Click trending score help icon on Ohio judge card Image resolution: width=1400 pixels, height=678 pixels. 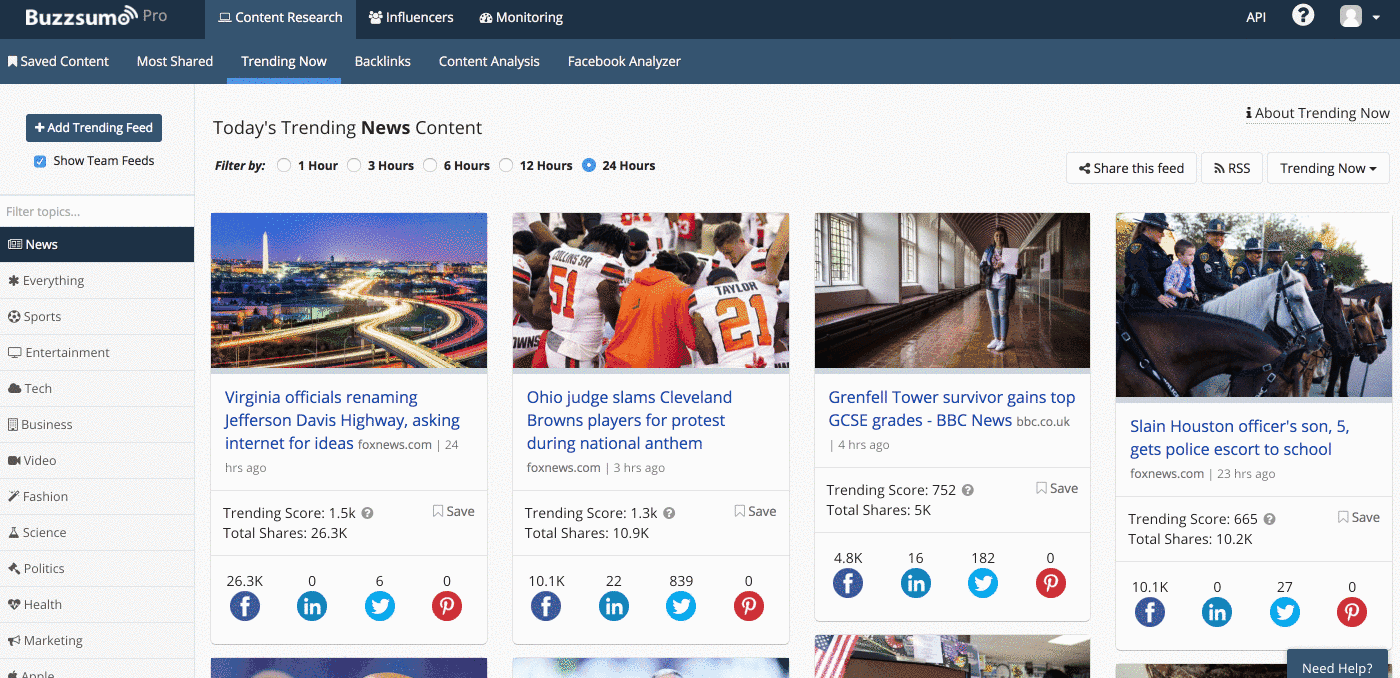click(x=669, y=513)
